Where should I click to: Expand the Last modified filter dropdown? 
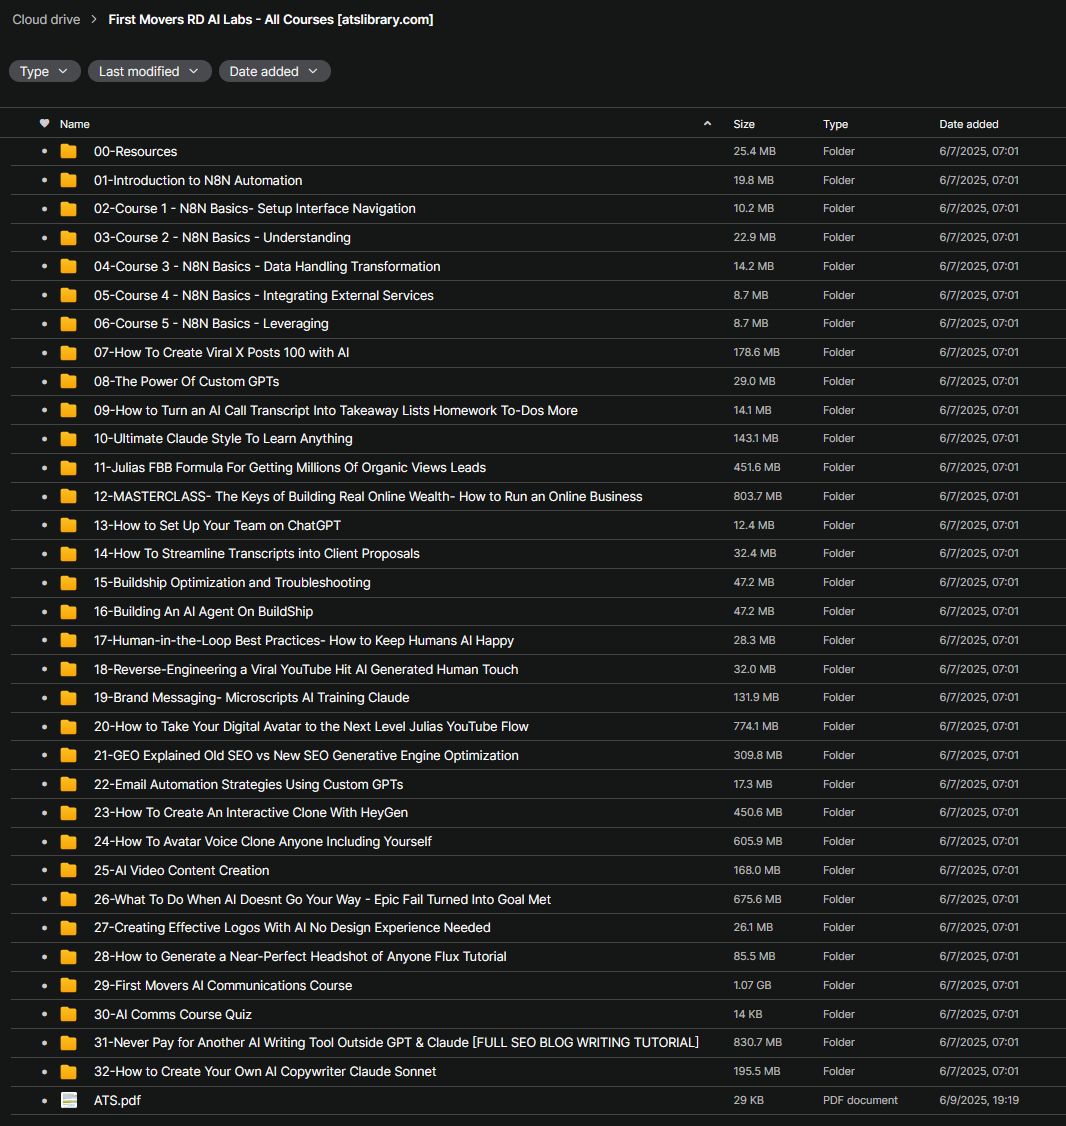click(x=149, y=71)
